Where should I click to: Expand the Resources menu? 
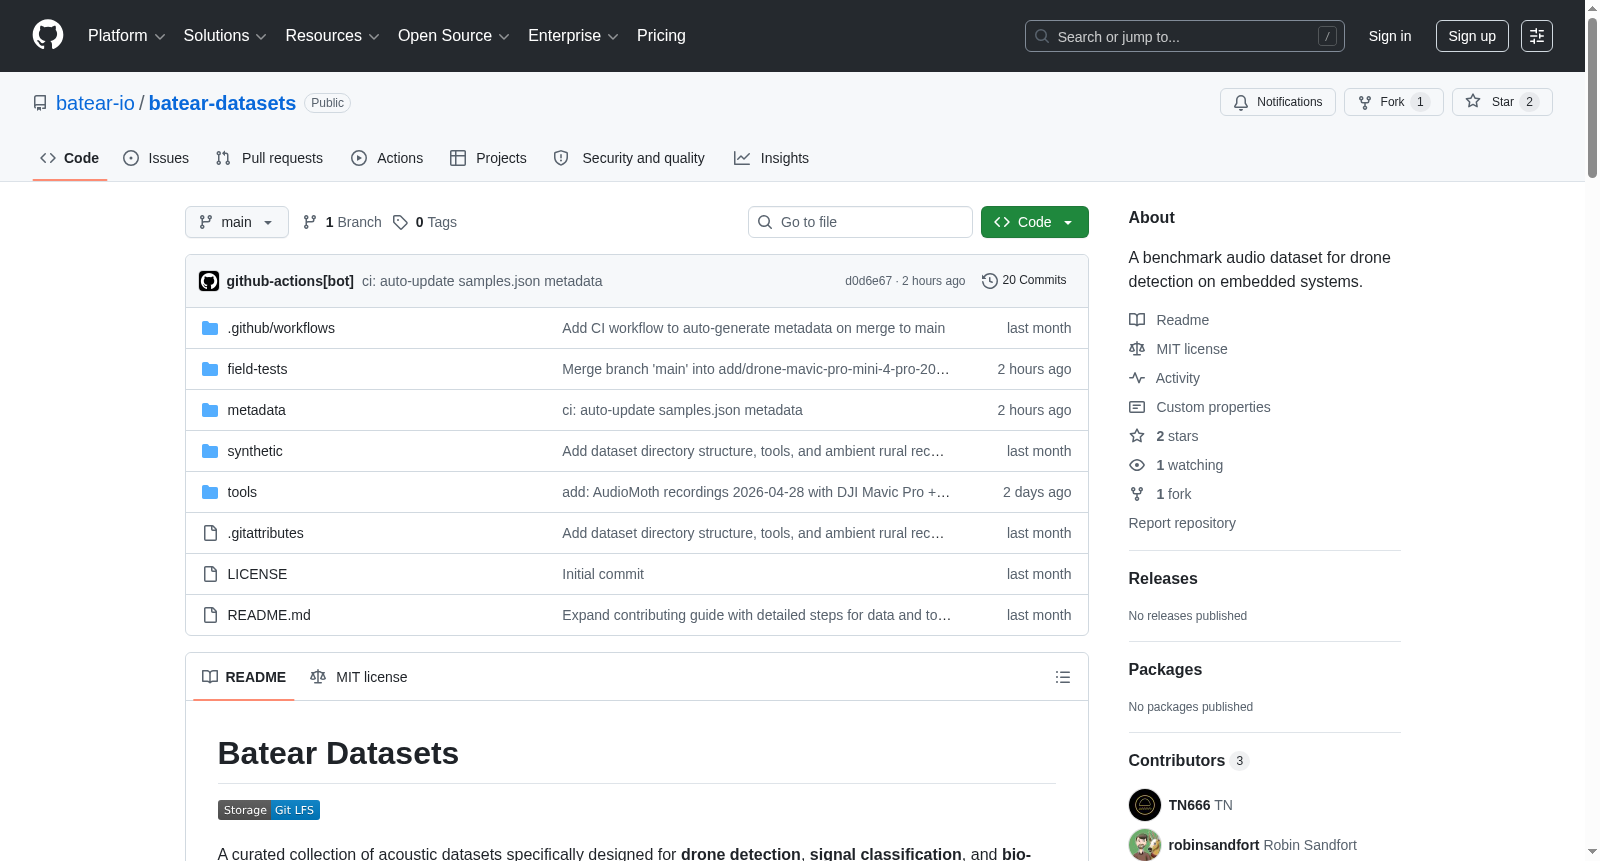(333, 36)
